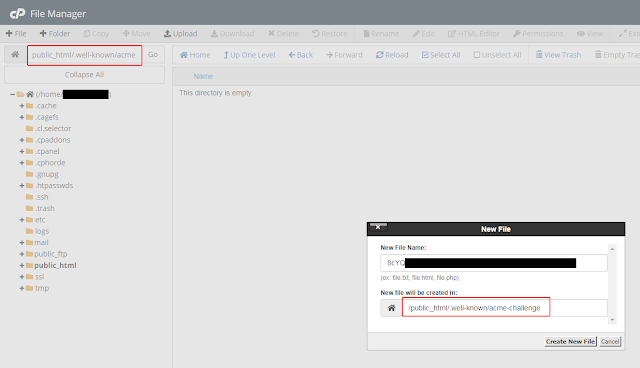Click the Create New File button
This screenshot has height=368, width=640.
tap(570, 341)
